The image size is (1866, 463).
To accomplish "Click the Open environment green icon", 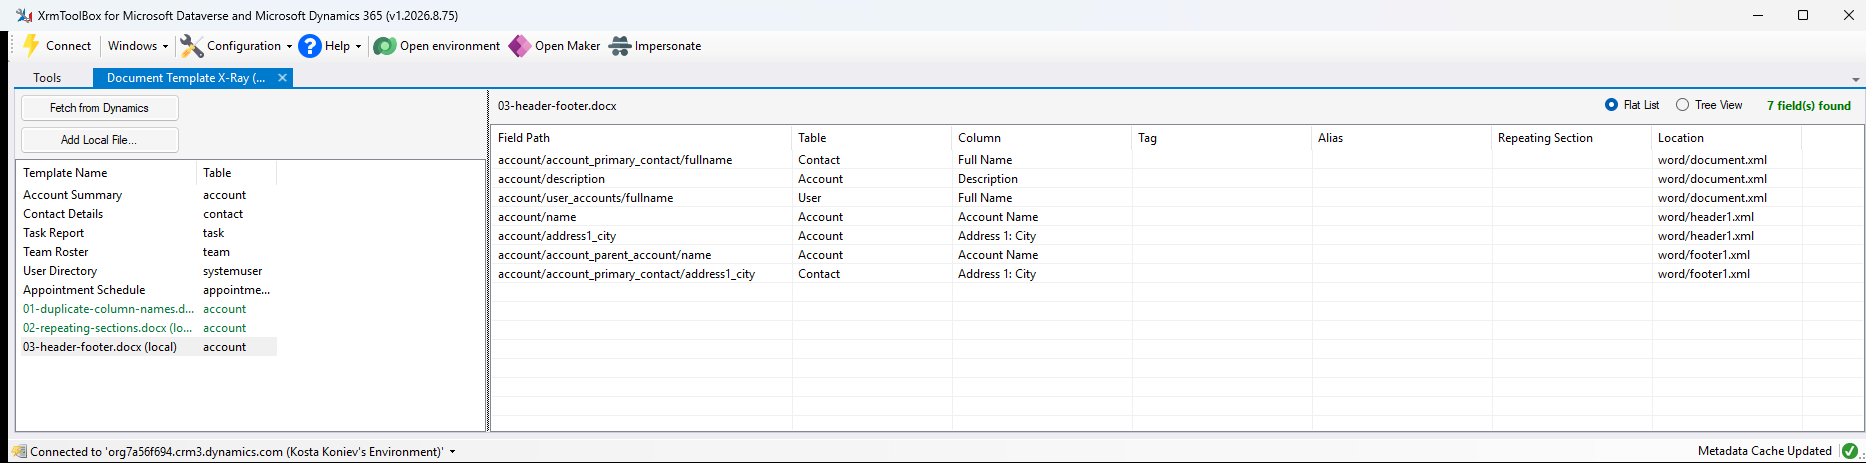I will pos(385,46).
